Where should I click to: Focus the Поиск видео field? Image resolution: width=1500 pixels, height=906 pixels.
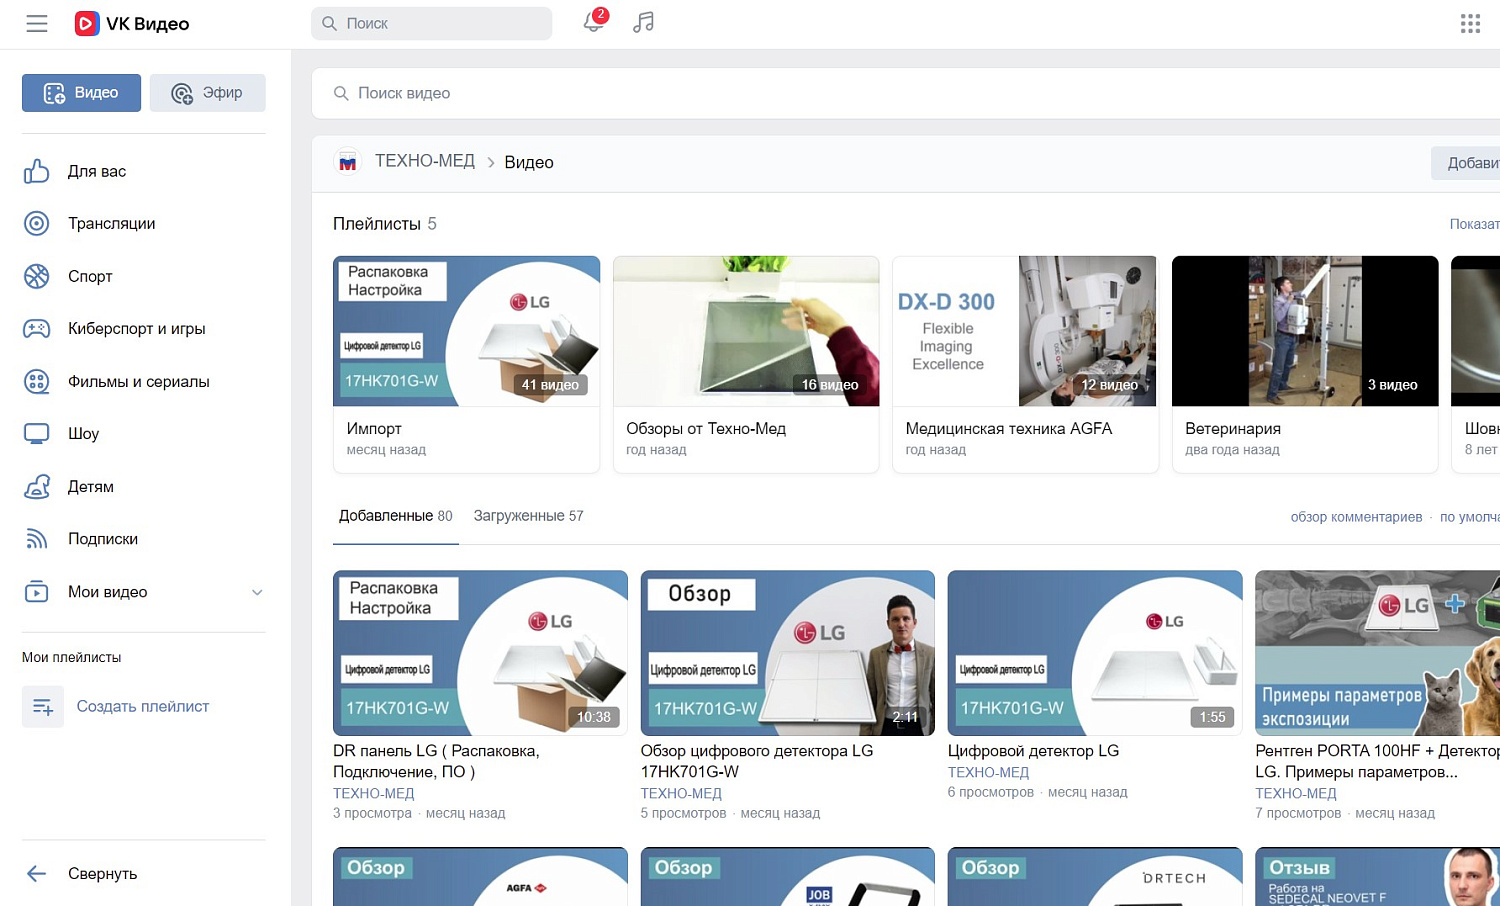pos(906,93)
